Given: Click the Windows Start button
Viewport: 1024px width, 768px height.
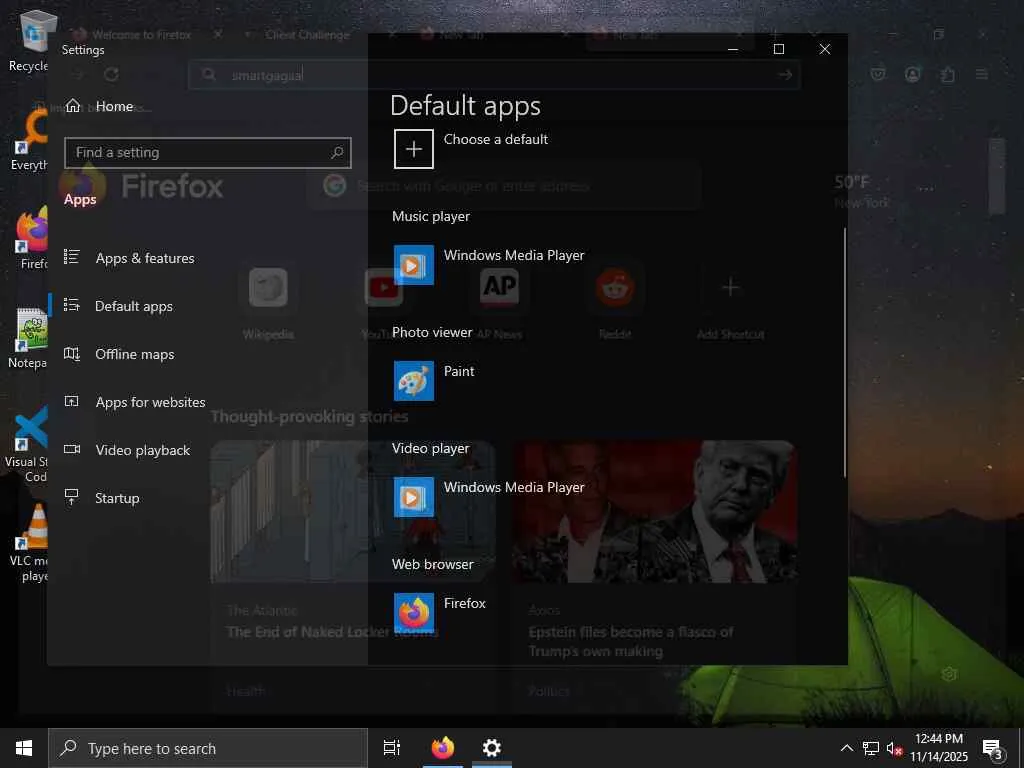Looking at the screenshot, I should (x=24, y=748).
